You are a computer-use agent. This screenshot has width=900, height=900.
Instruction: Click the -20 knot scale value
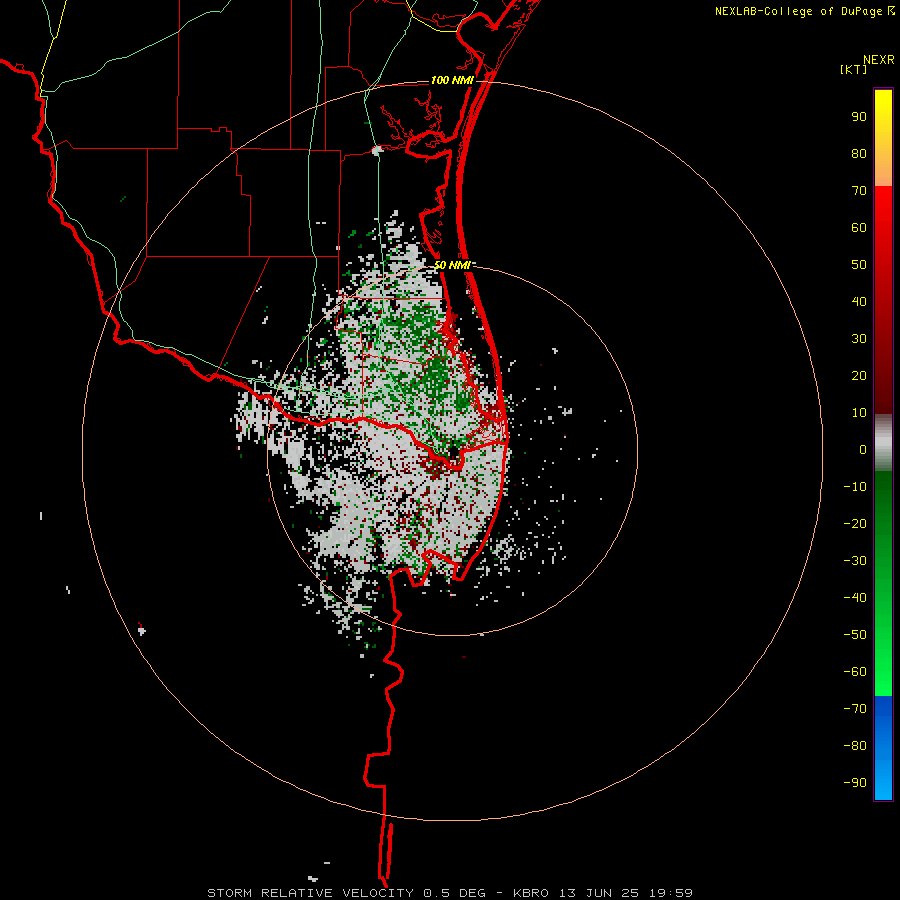(x=855, y=524)
